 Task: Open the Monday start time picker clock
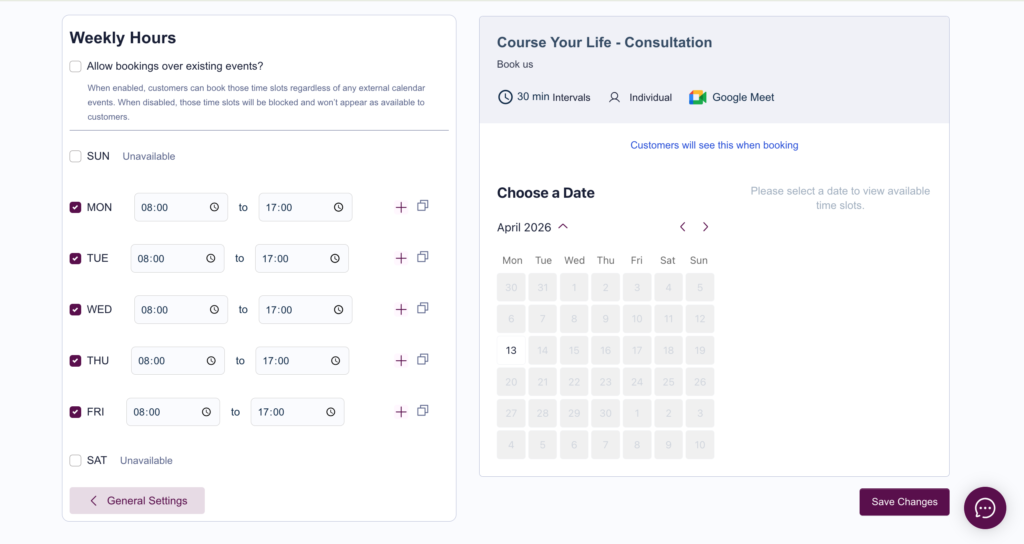214,208
